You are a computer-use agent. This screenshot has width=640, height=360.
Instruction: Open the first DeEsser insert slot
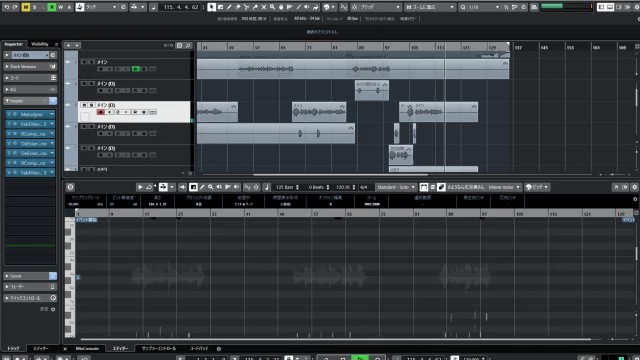(x=30, y=144)
